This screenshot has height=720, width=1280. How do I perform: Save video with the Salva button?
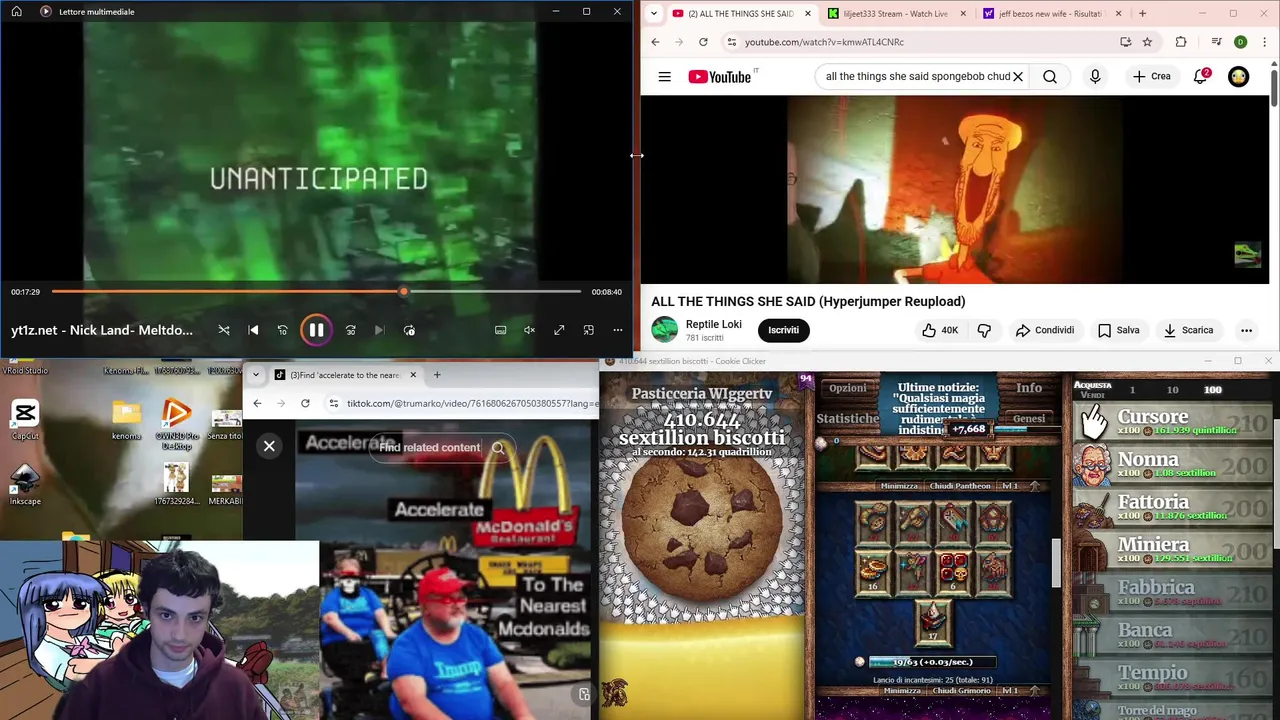click(1118, 330)
